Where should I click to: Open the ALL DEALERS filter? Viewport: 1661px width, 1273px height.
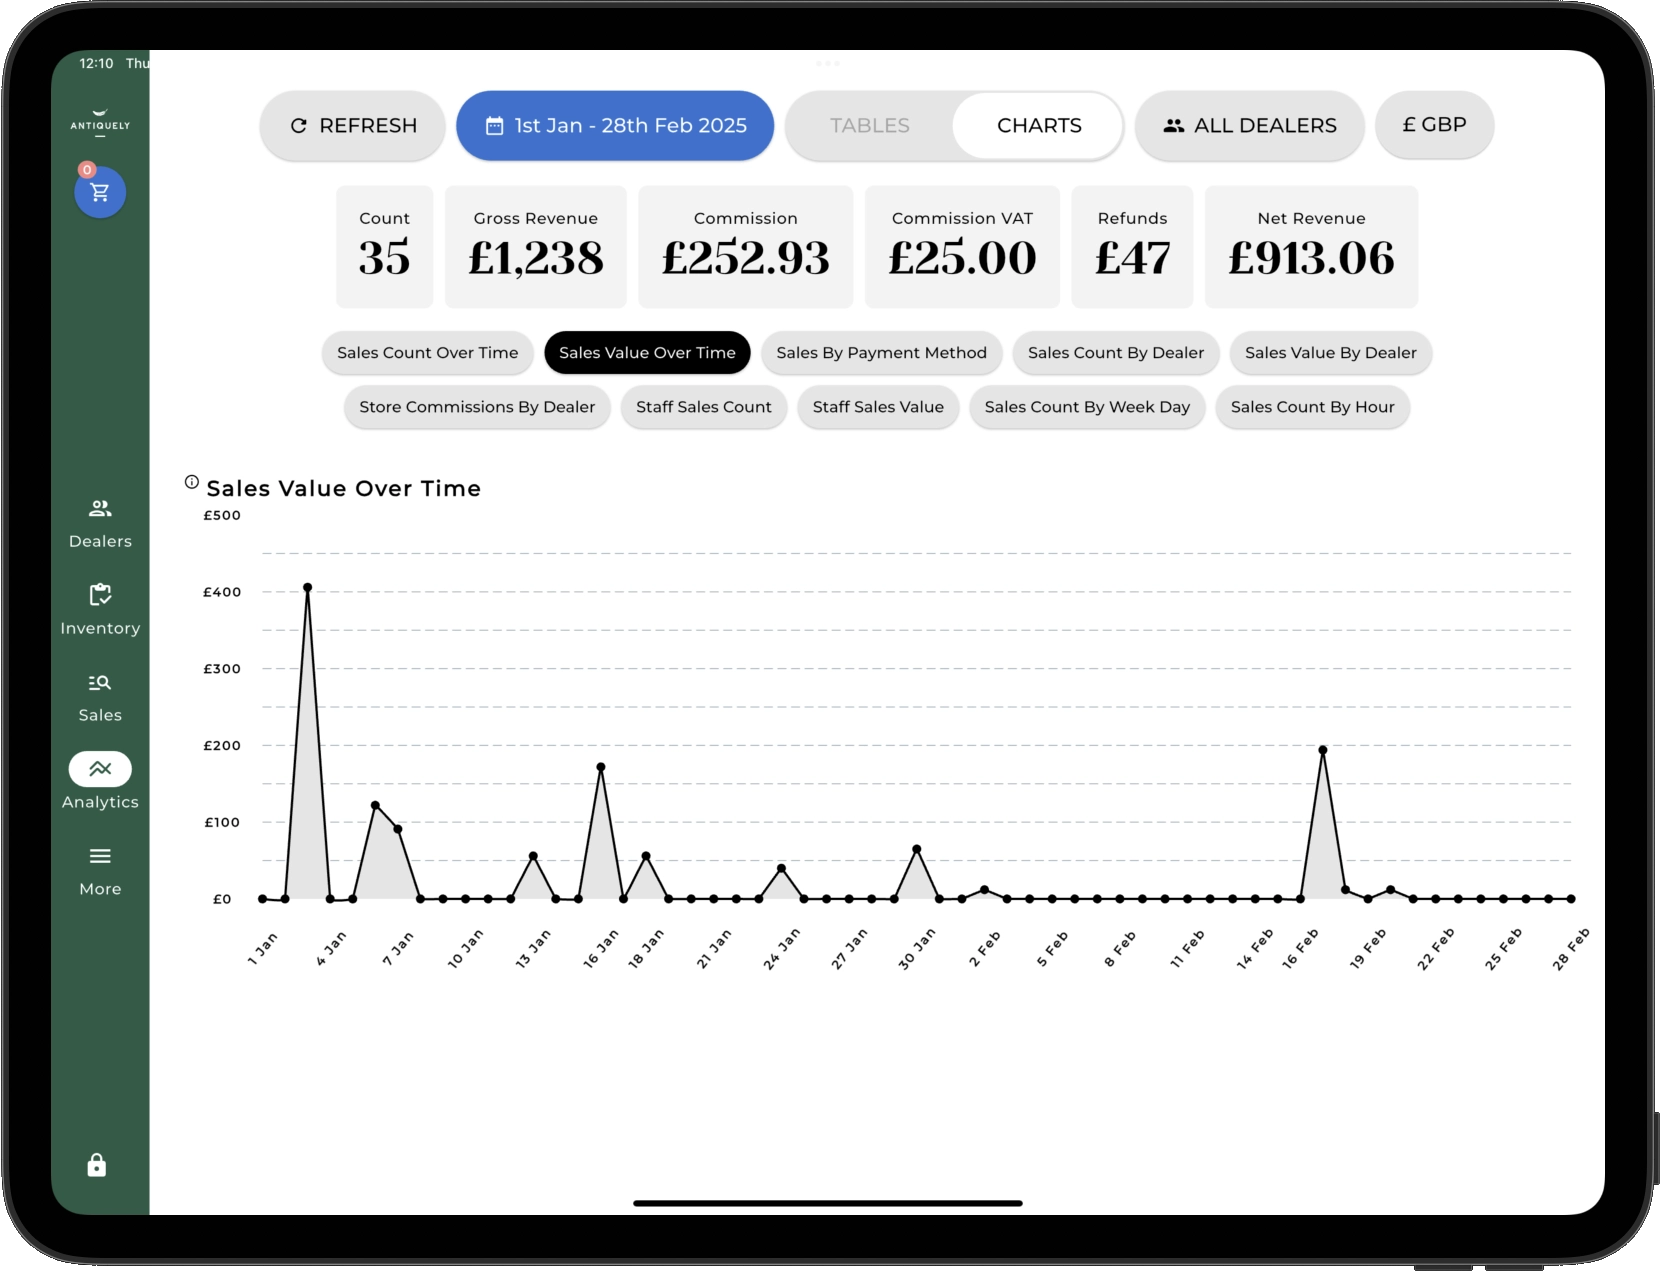1249,126
